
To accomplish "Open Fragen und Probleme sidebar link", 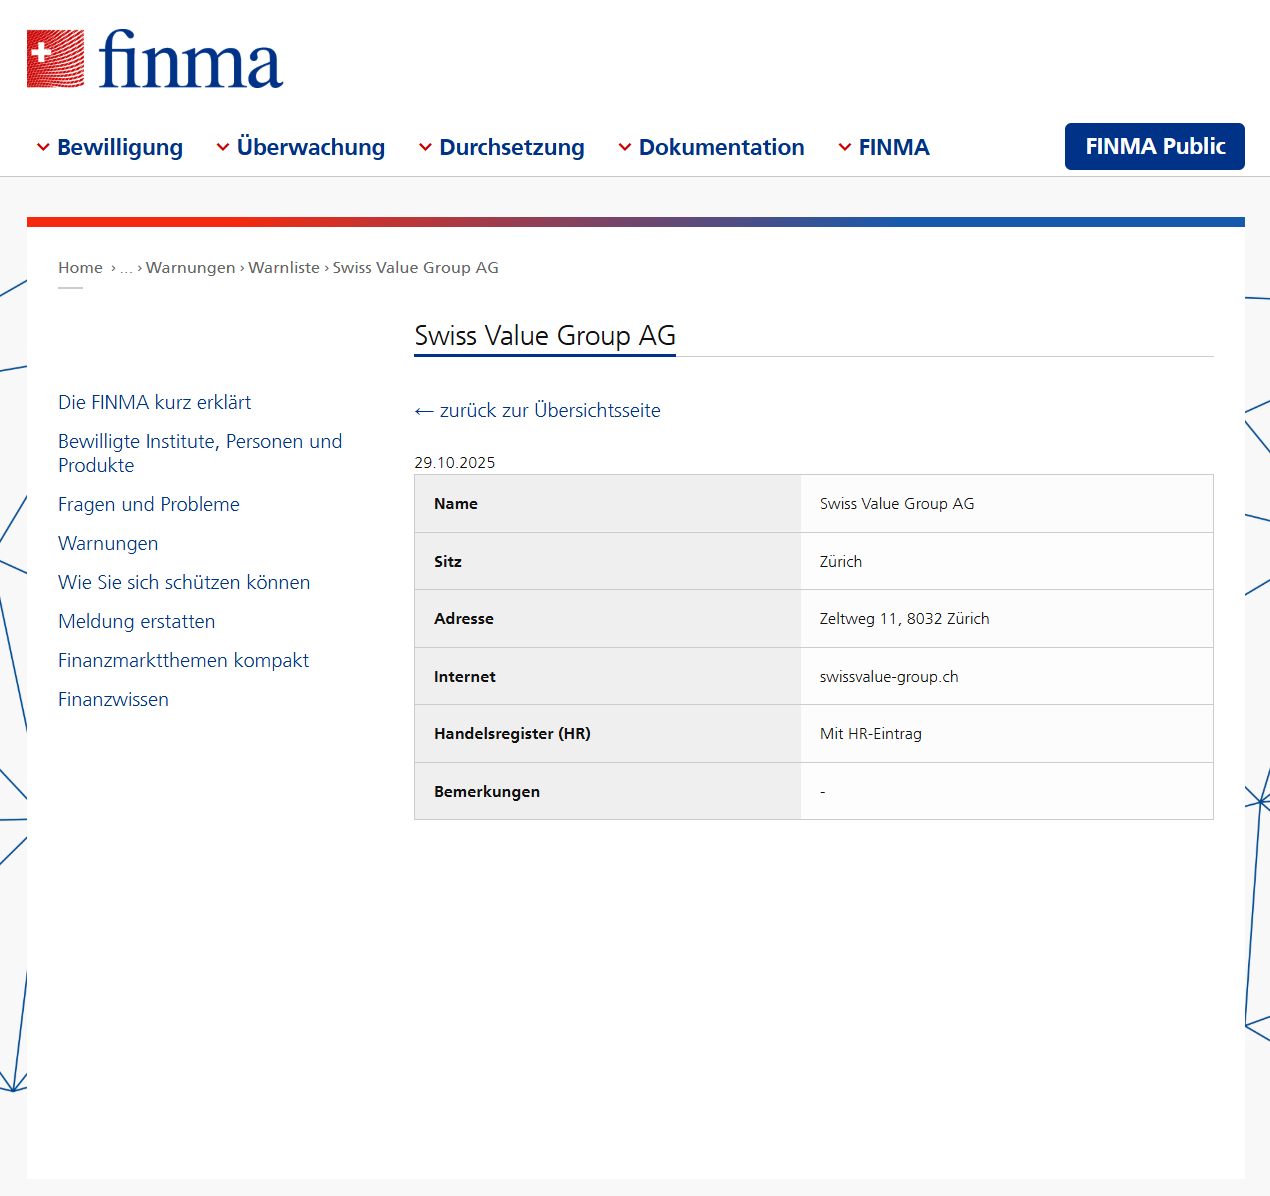I will [x=149, y=504].
